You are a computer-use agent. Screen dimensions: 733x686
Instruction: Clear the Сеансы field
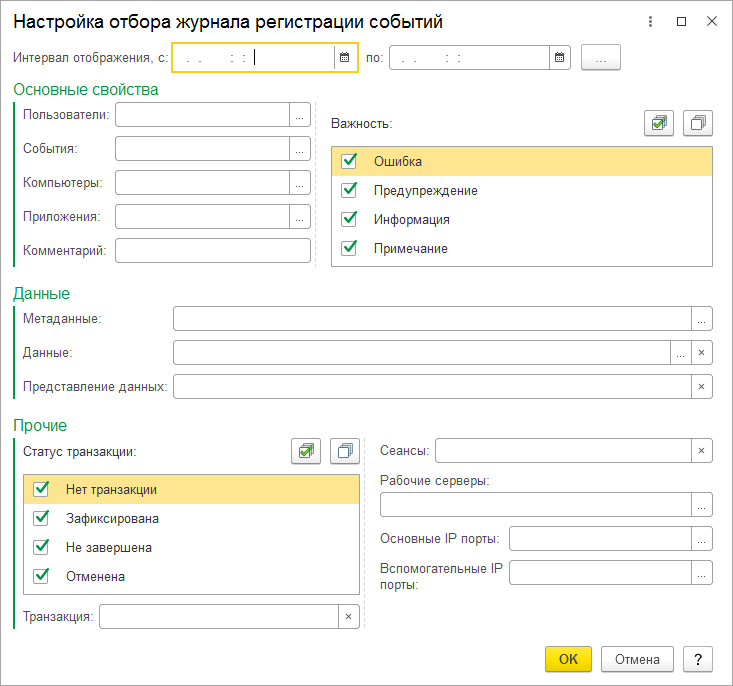pyautogui.click(x=701, y=451)
